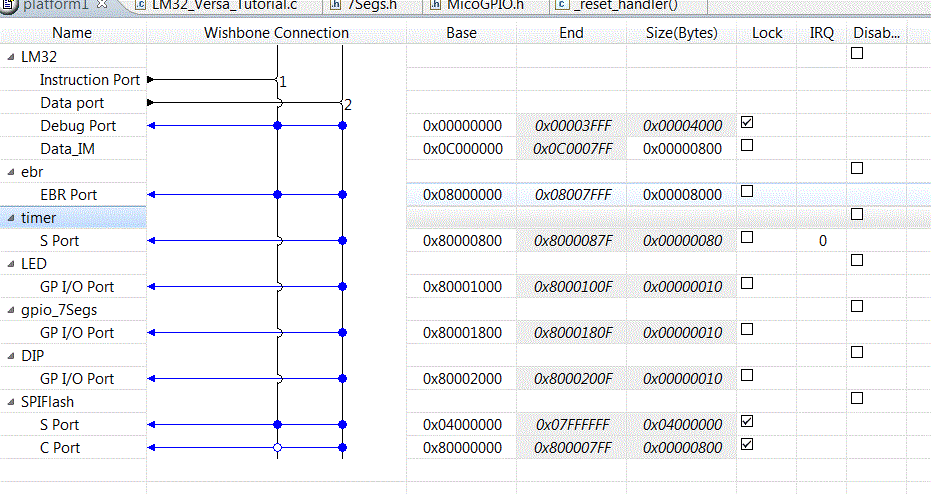Open the 7Segs.h tab
Viewport: 931px width, 494px height.
tap(364, 5)
